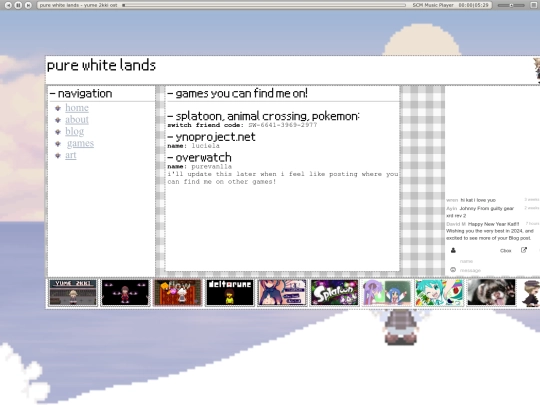This screenshot has width=540, height=405.
Task: Click the diamond bullet beside art
Action: tap(58, 155)
